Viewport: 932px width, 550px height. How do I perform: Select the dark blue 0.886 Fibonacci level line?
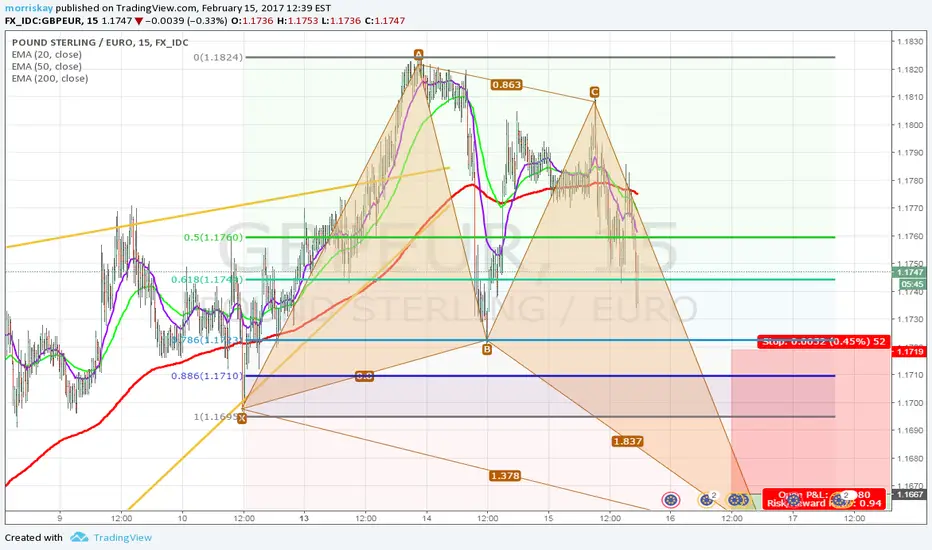tap(540, 376)
